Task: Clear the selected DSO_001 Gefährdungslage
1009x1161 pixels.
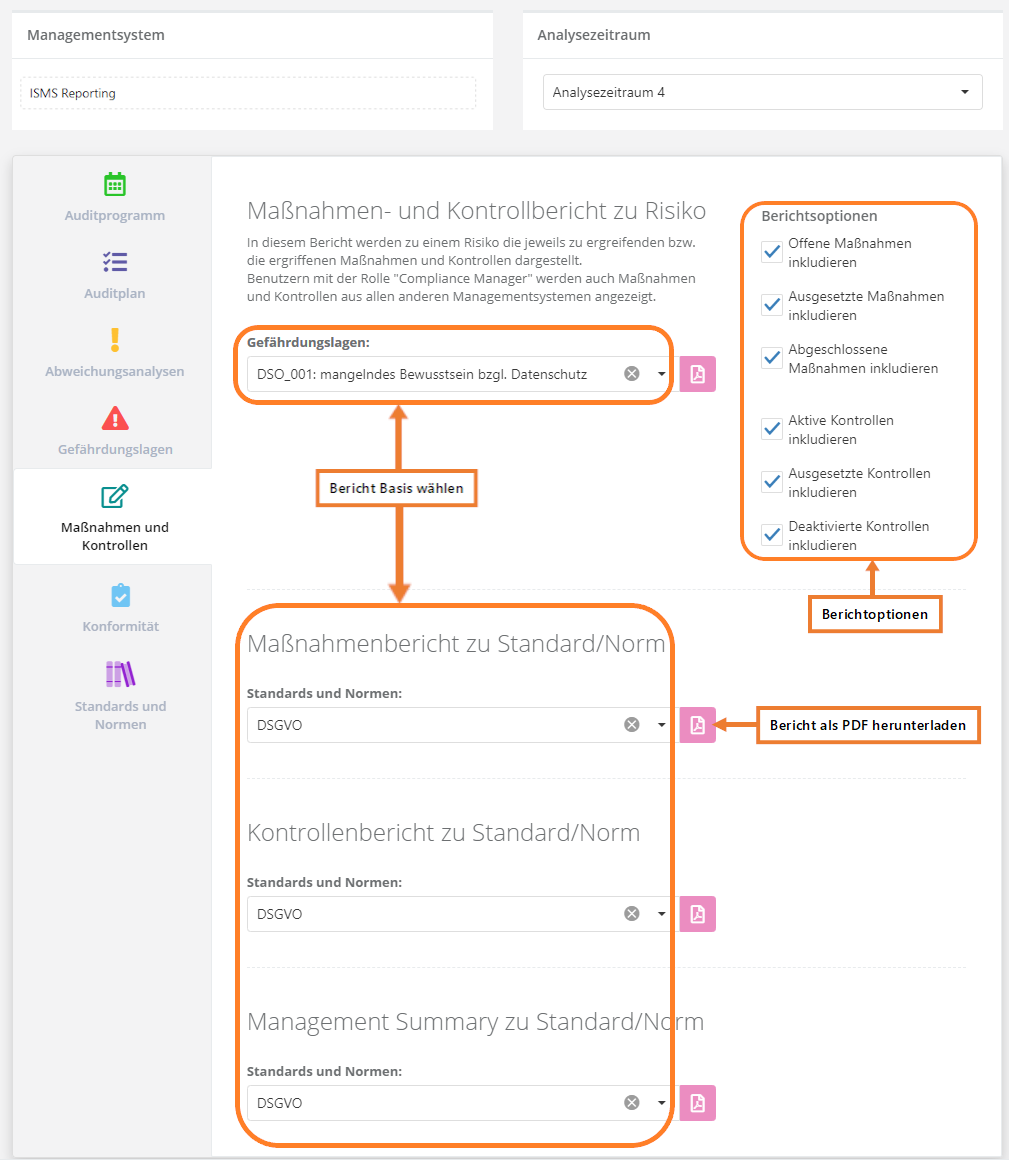Action: pos(632,374)
